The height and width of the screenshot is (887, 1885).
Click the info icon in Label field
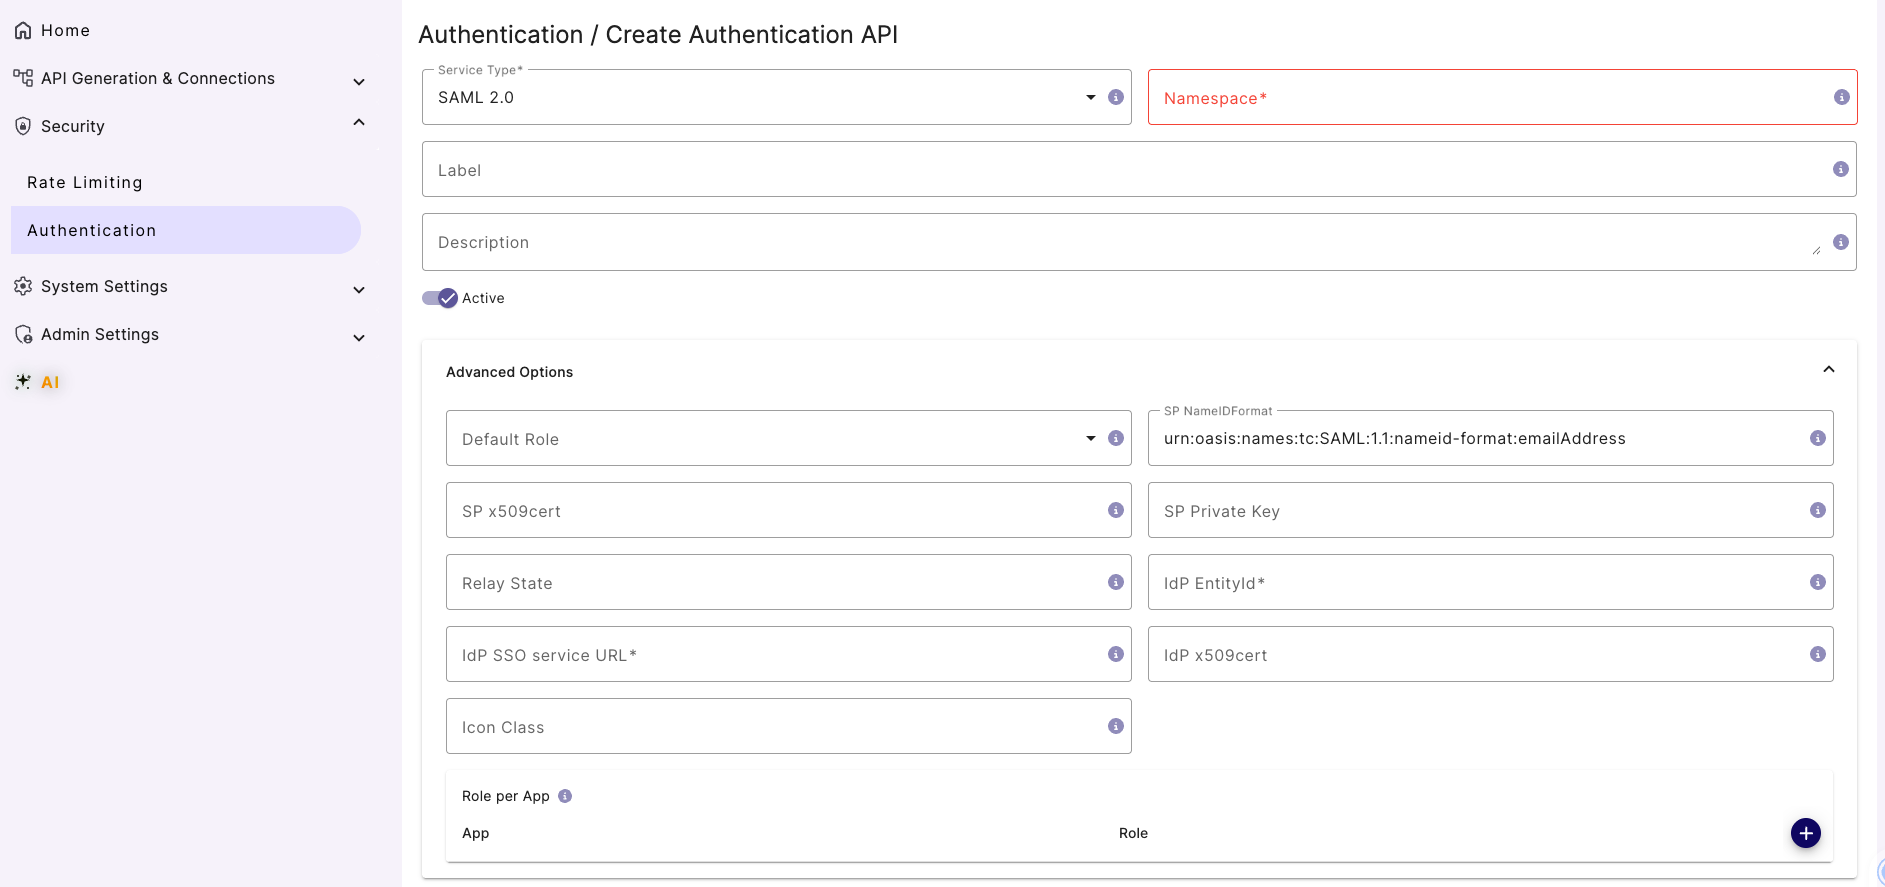pyautogui.click(x=1840, y=169)
